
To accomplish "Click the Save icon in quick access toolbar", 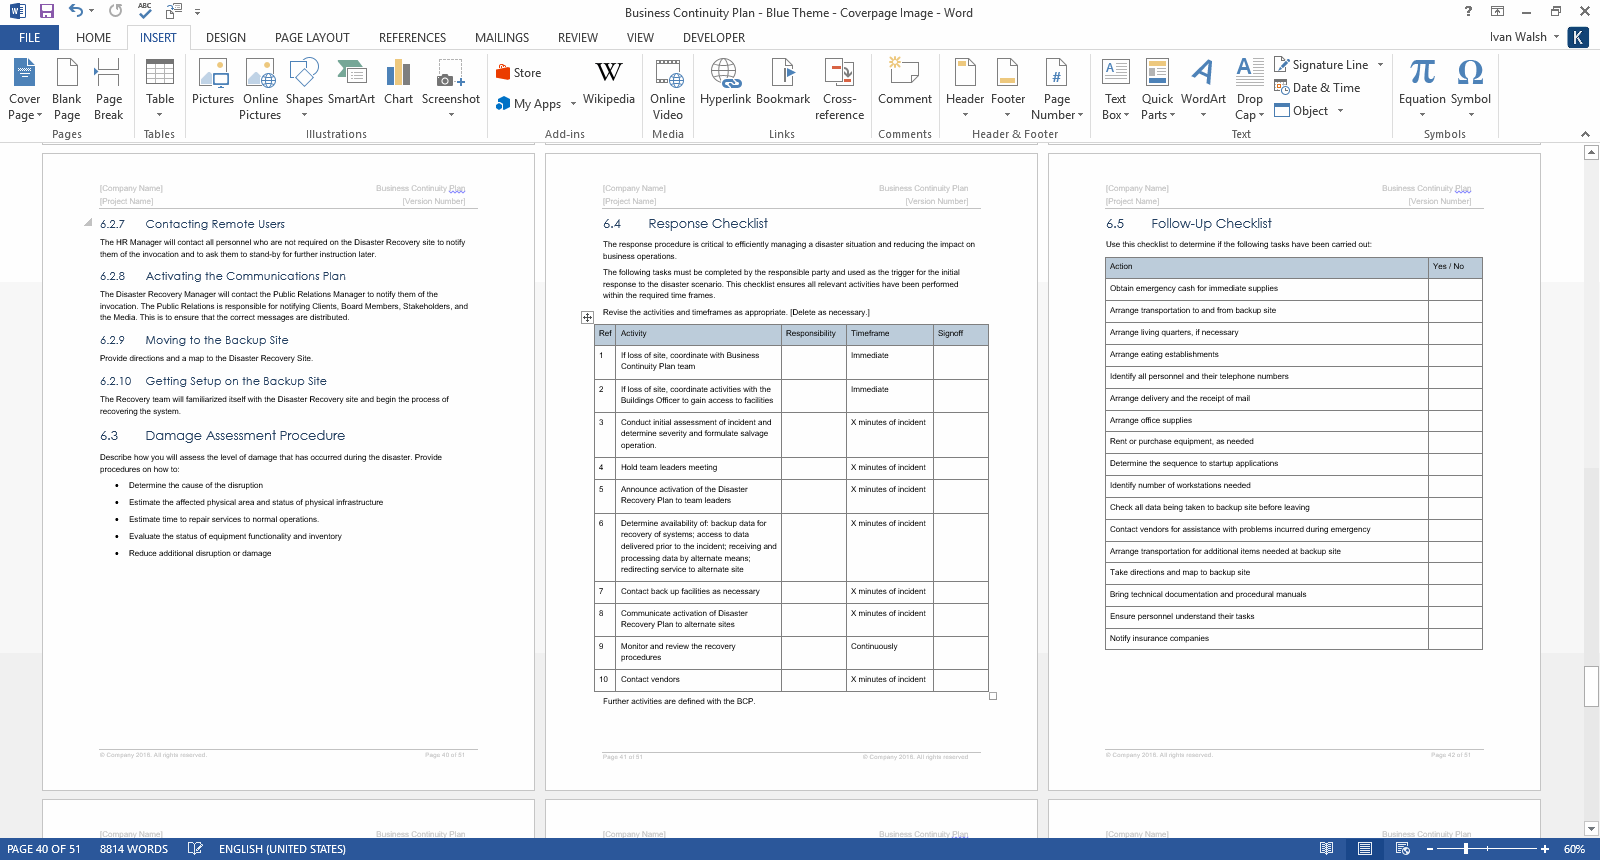I will tap(47, 11).
